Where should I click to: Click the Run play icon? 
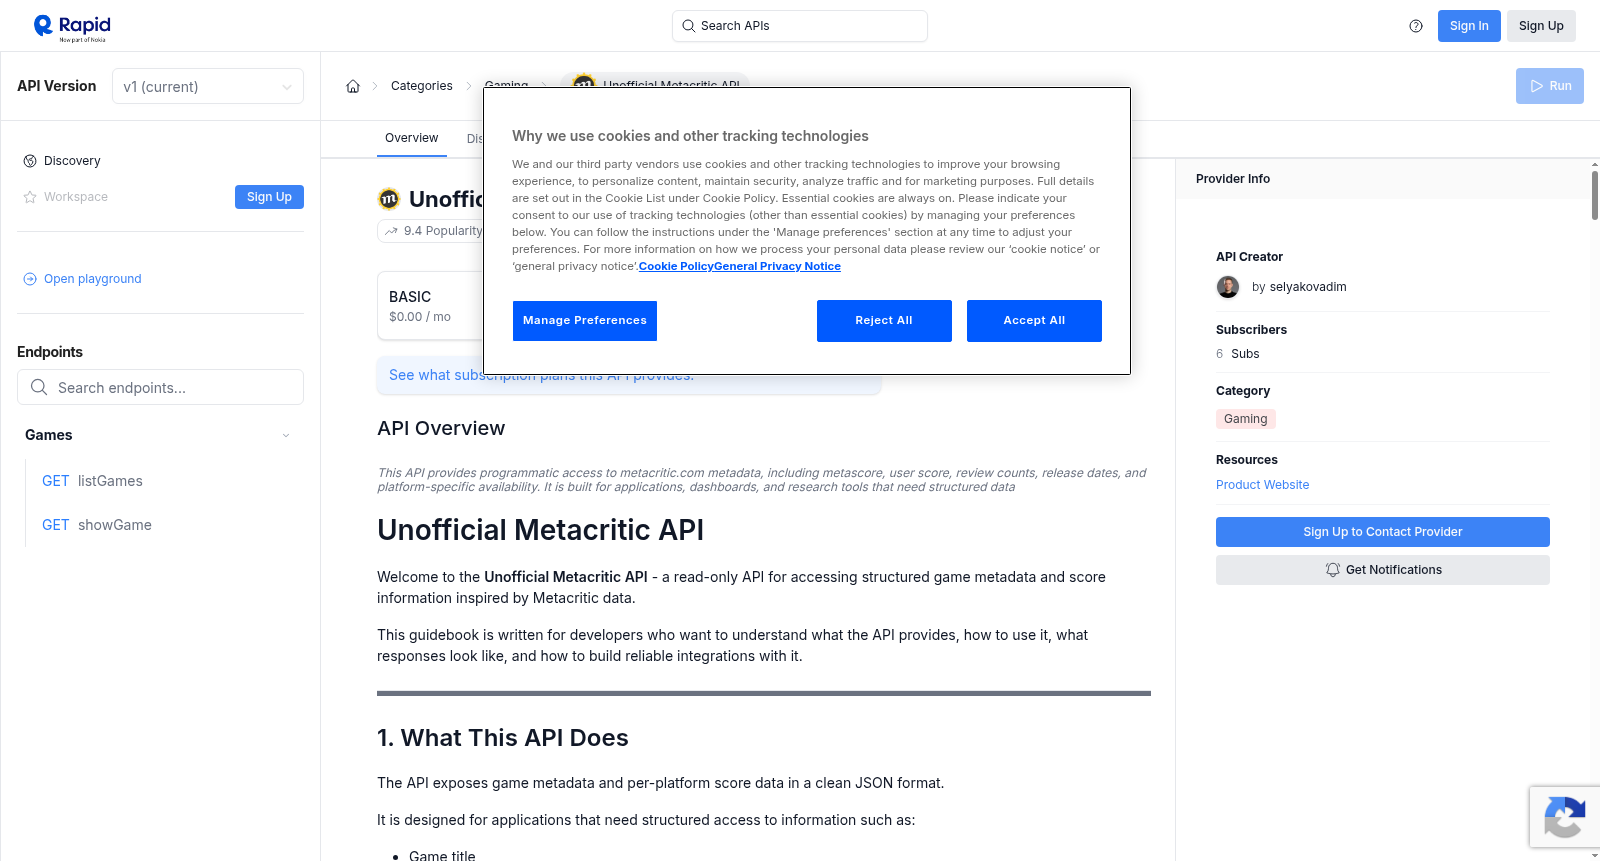pos(1537,86)
